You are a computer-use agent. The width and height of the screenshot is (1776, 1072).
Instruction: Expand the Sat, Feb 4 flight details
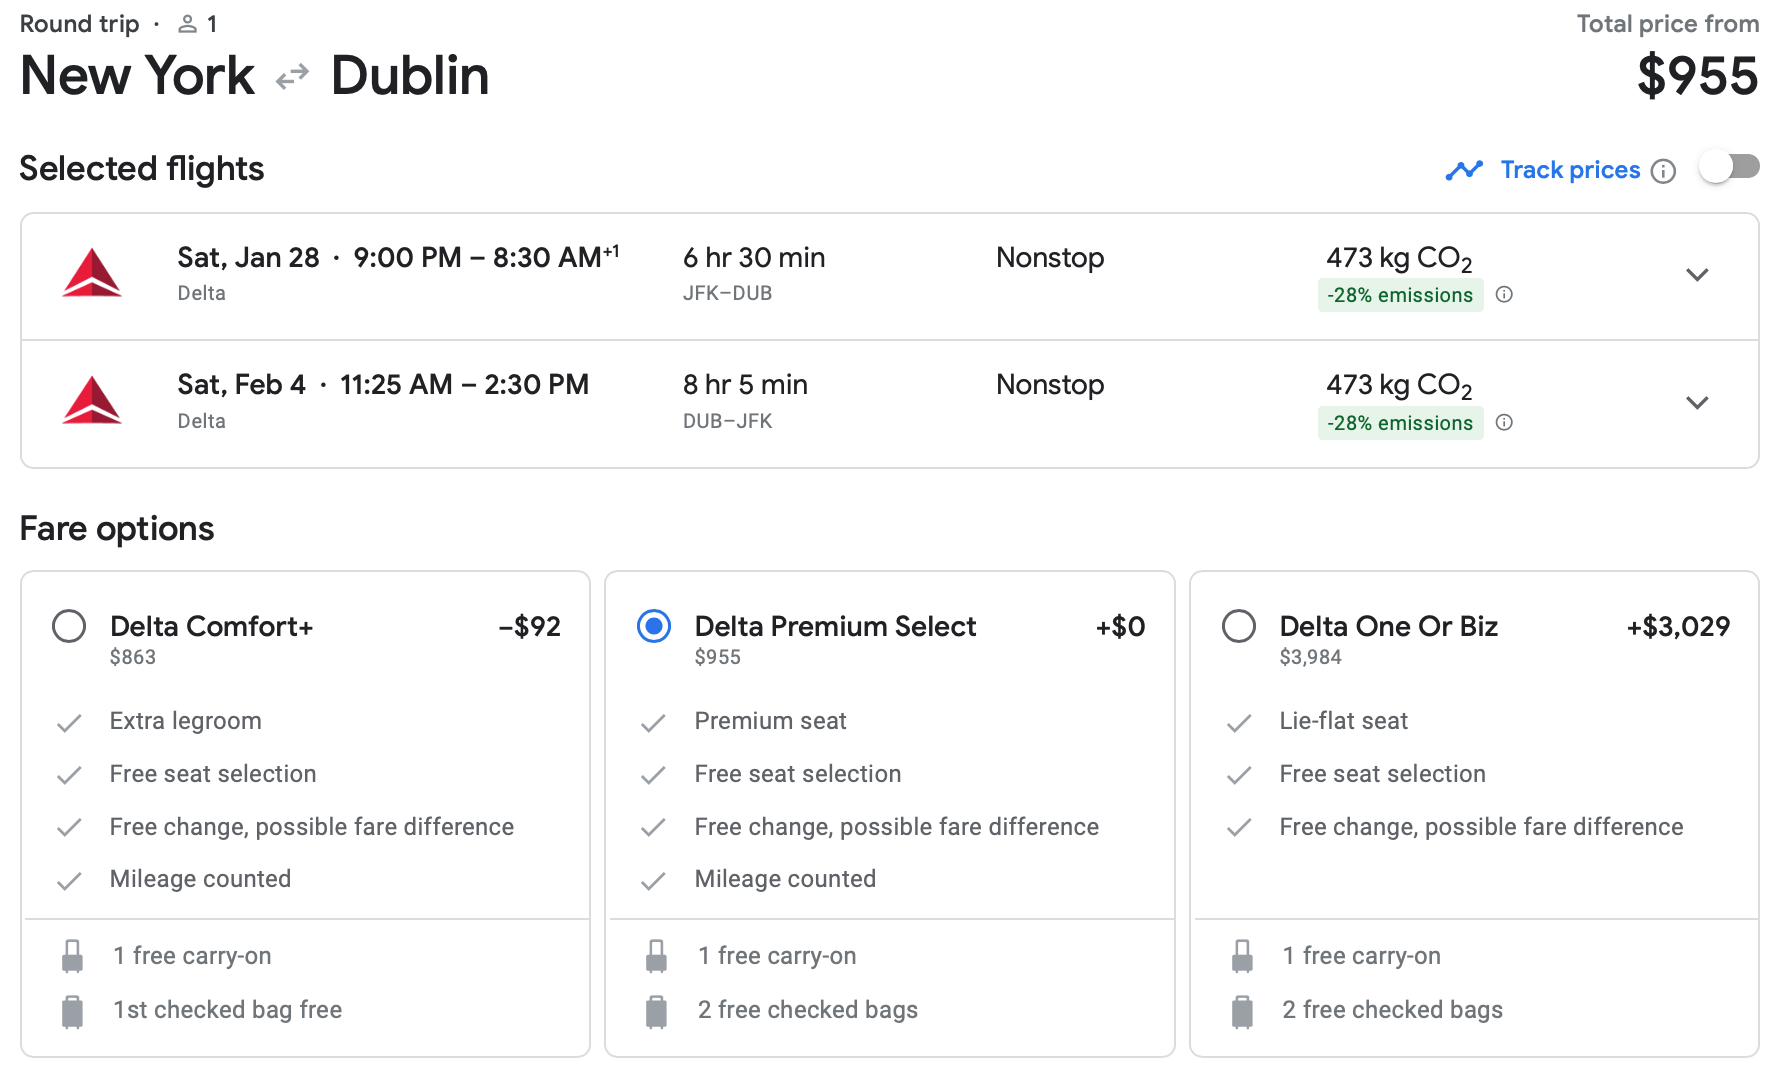tap(1697, 403)
